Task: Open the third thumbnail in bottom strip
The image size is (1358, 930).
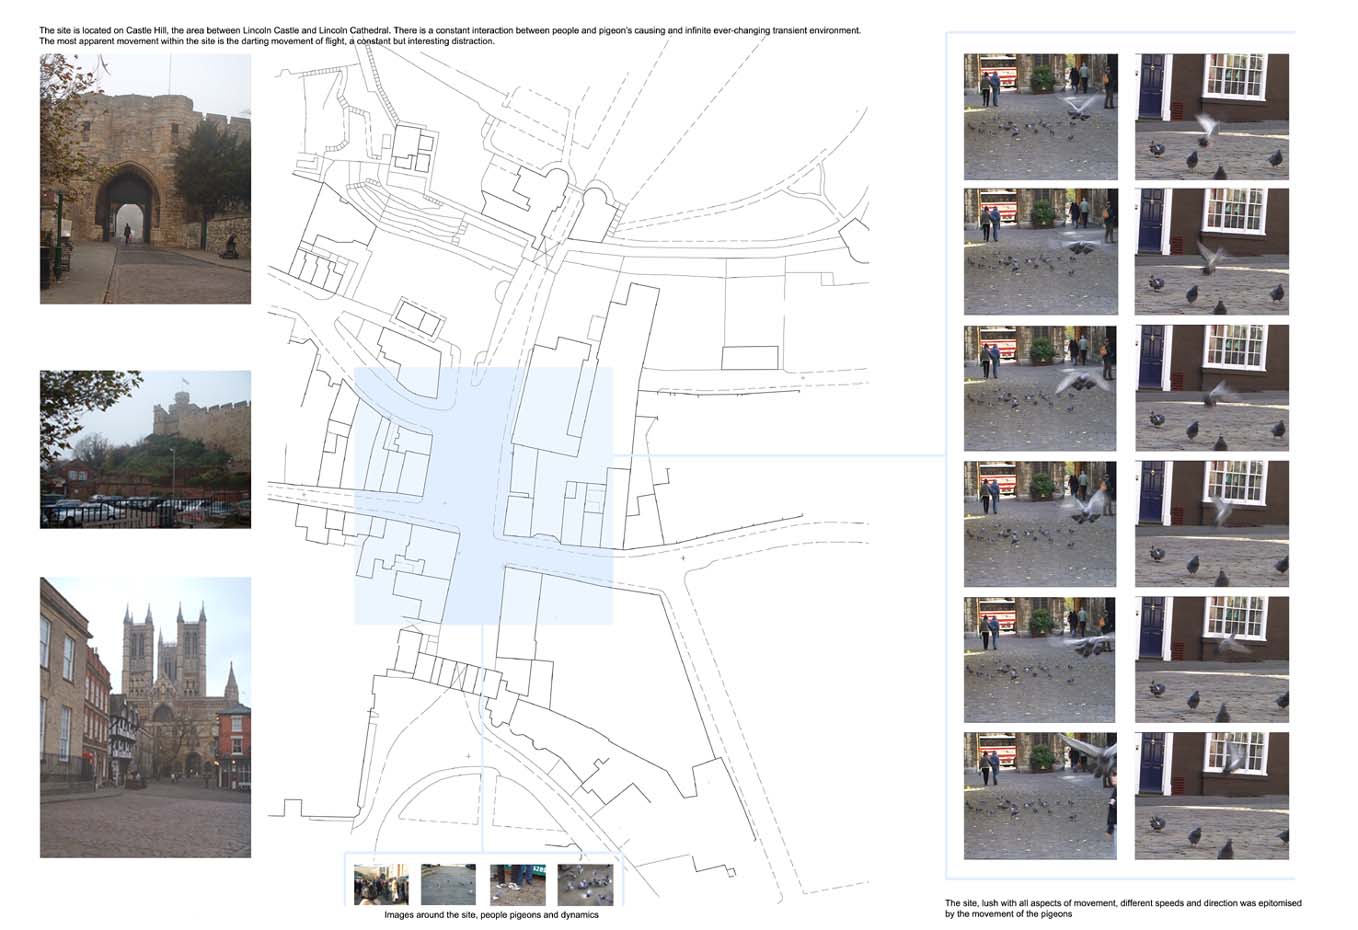Action: pos(517,884)
